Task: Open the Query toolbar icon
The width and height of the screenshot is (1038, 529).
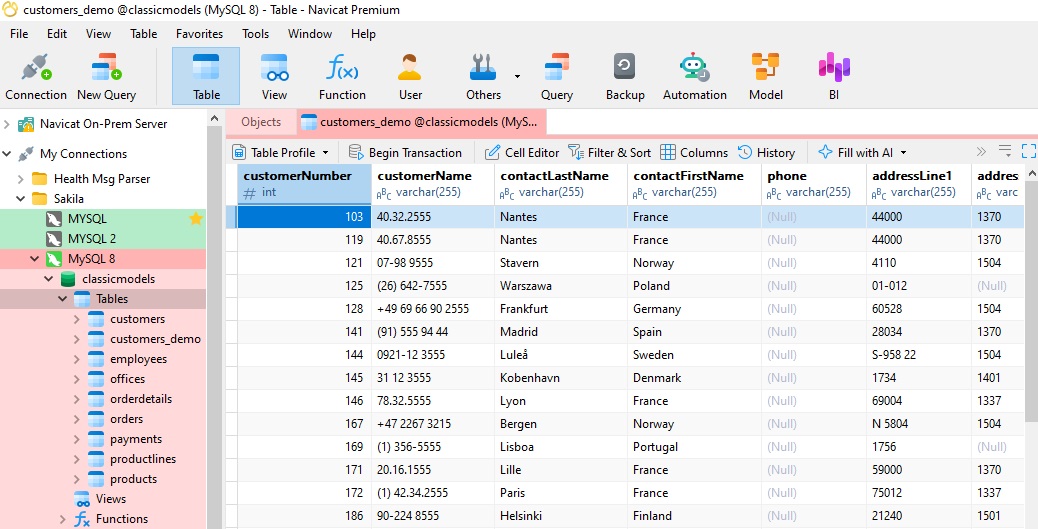Action: pos(557,76)
